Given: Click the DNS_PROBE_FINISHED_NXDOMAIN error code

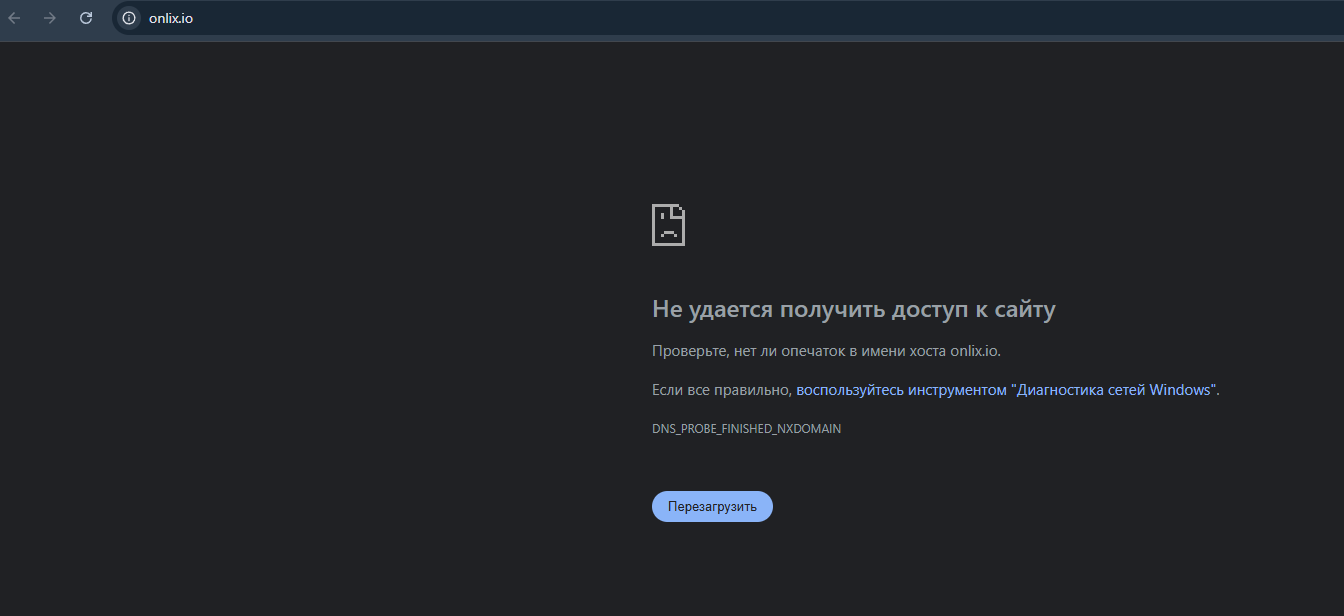Looking at the screenshot, I should click(x=746, y=428).
